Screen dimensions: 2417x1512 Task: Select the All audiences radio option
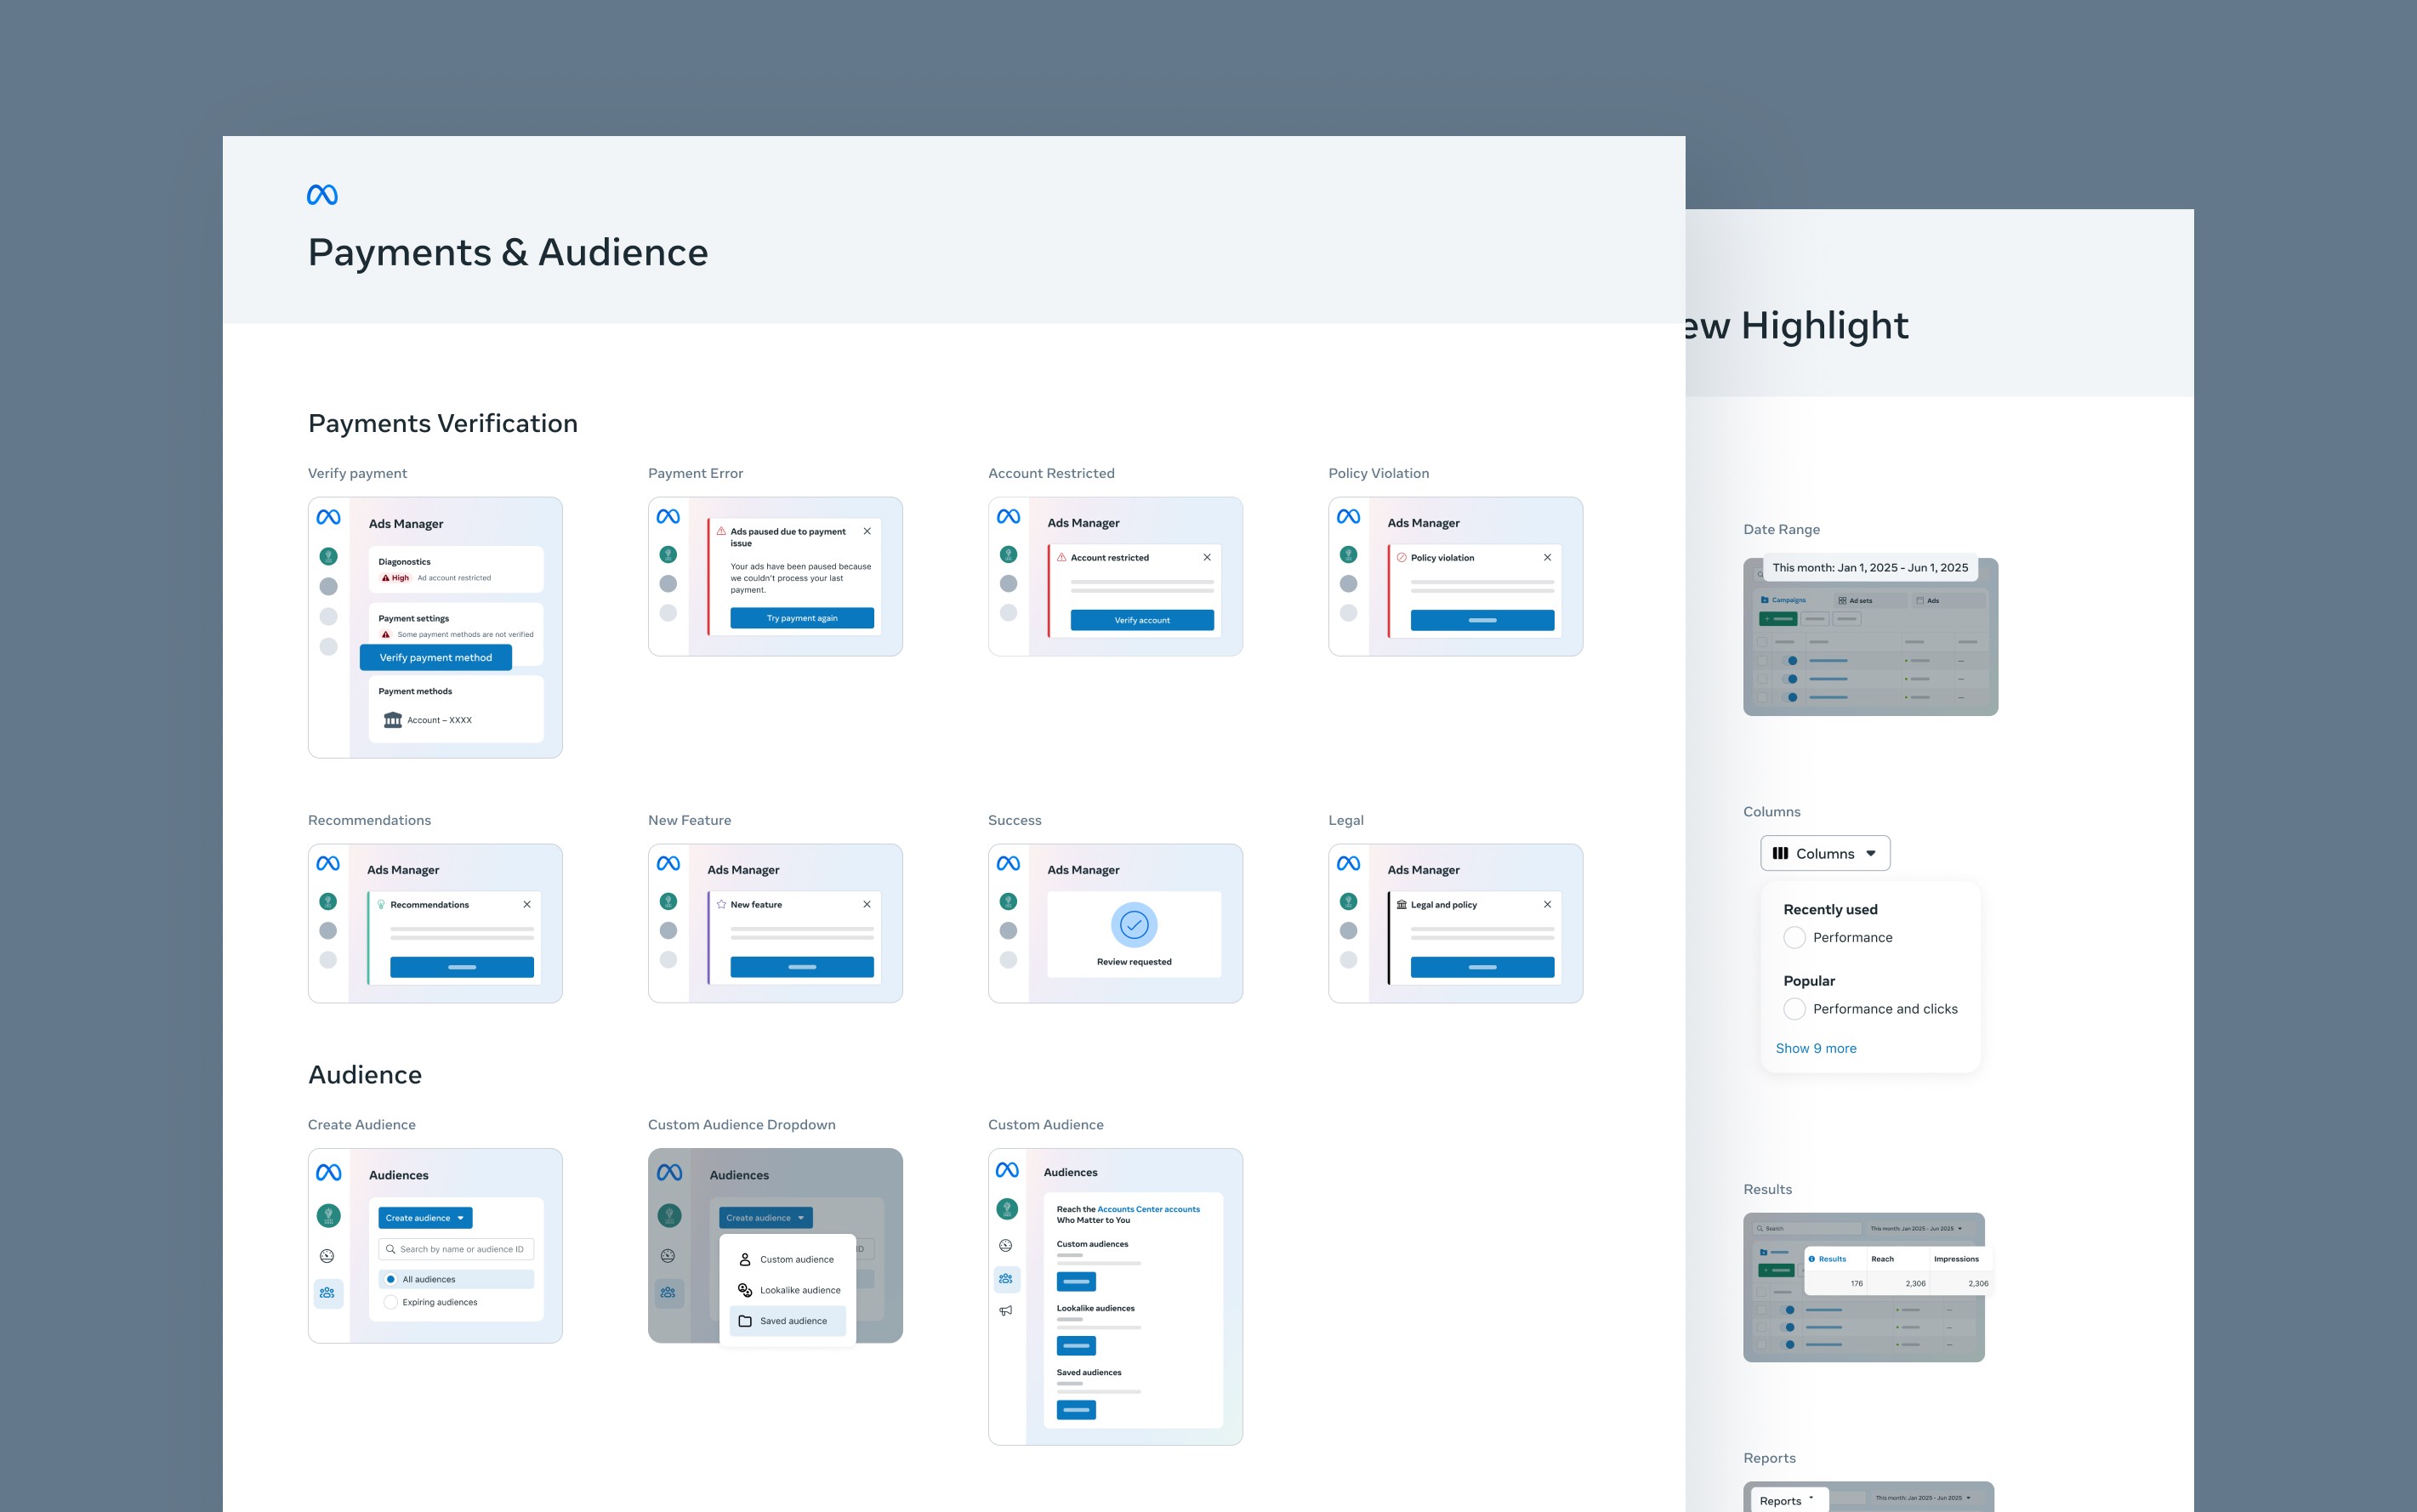(x=391, y=1280)
